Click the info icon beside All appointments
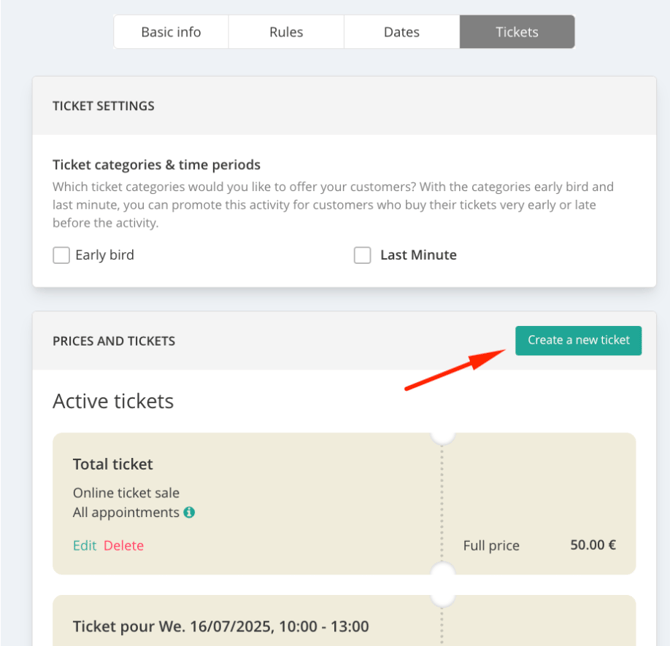The height and width of the screenshot is (646, 670). point(189,512)
